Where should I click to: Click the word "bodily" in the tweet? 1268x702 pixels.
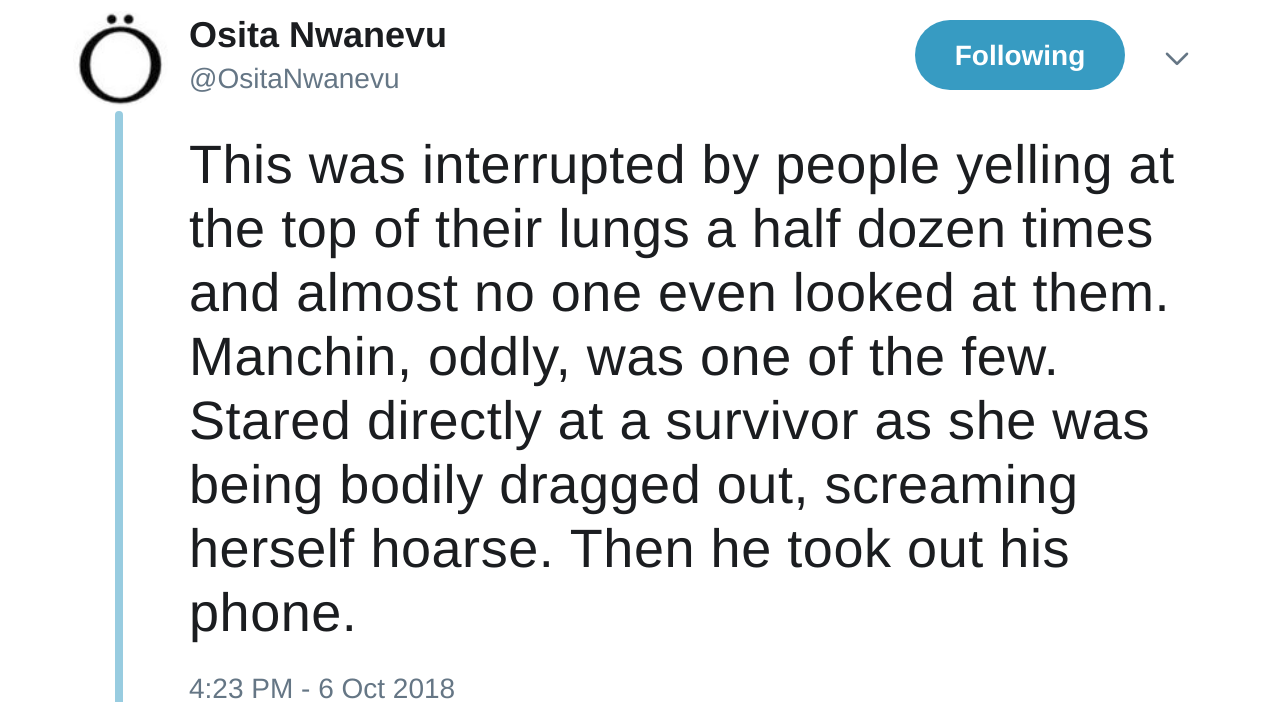411,485
